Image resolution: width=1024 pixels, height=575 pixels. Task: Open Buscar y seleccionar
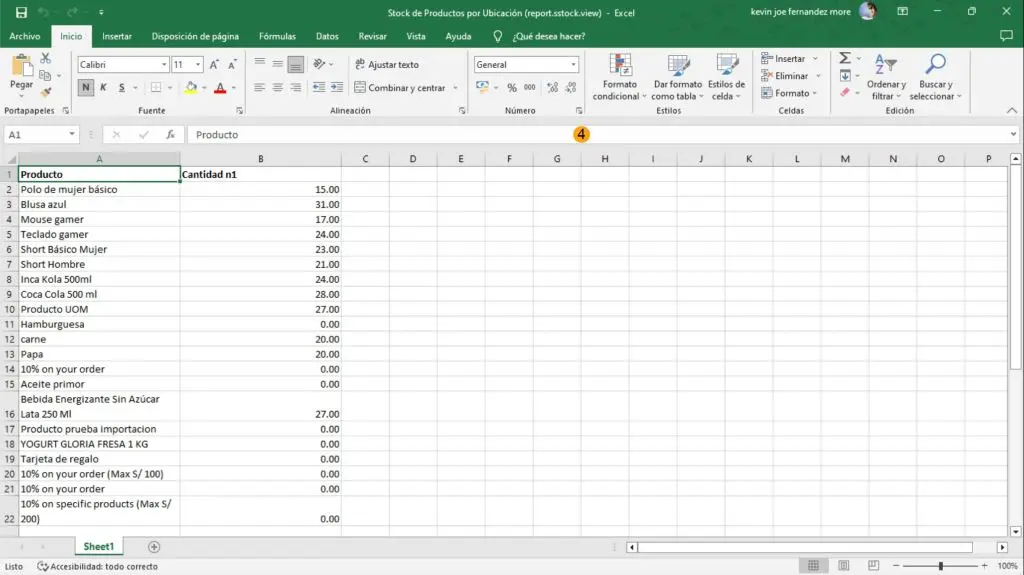935,77
